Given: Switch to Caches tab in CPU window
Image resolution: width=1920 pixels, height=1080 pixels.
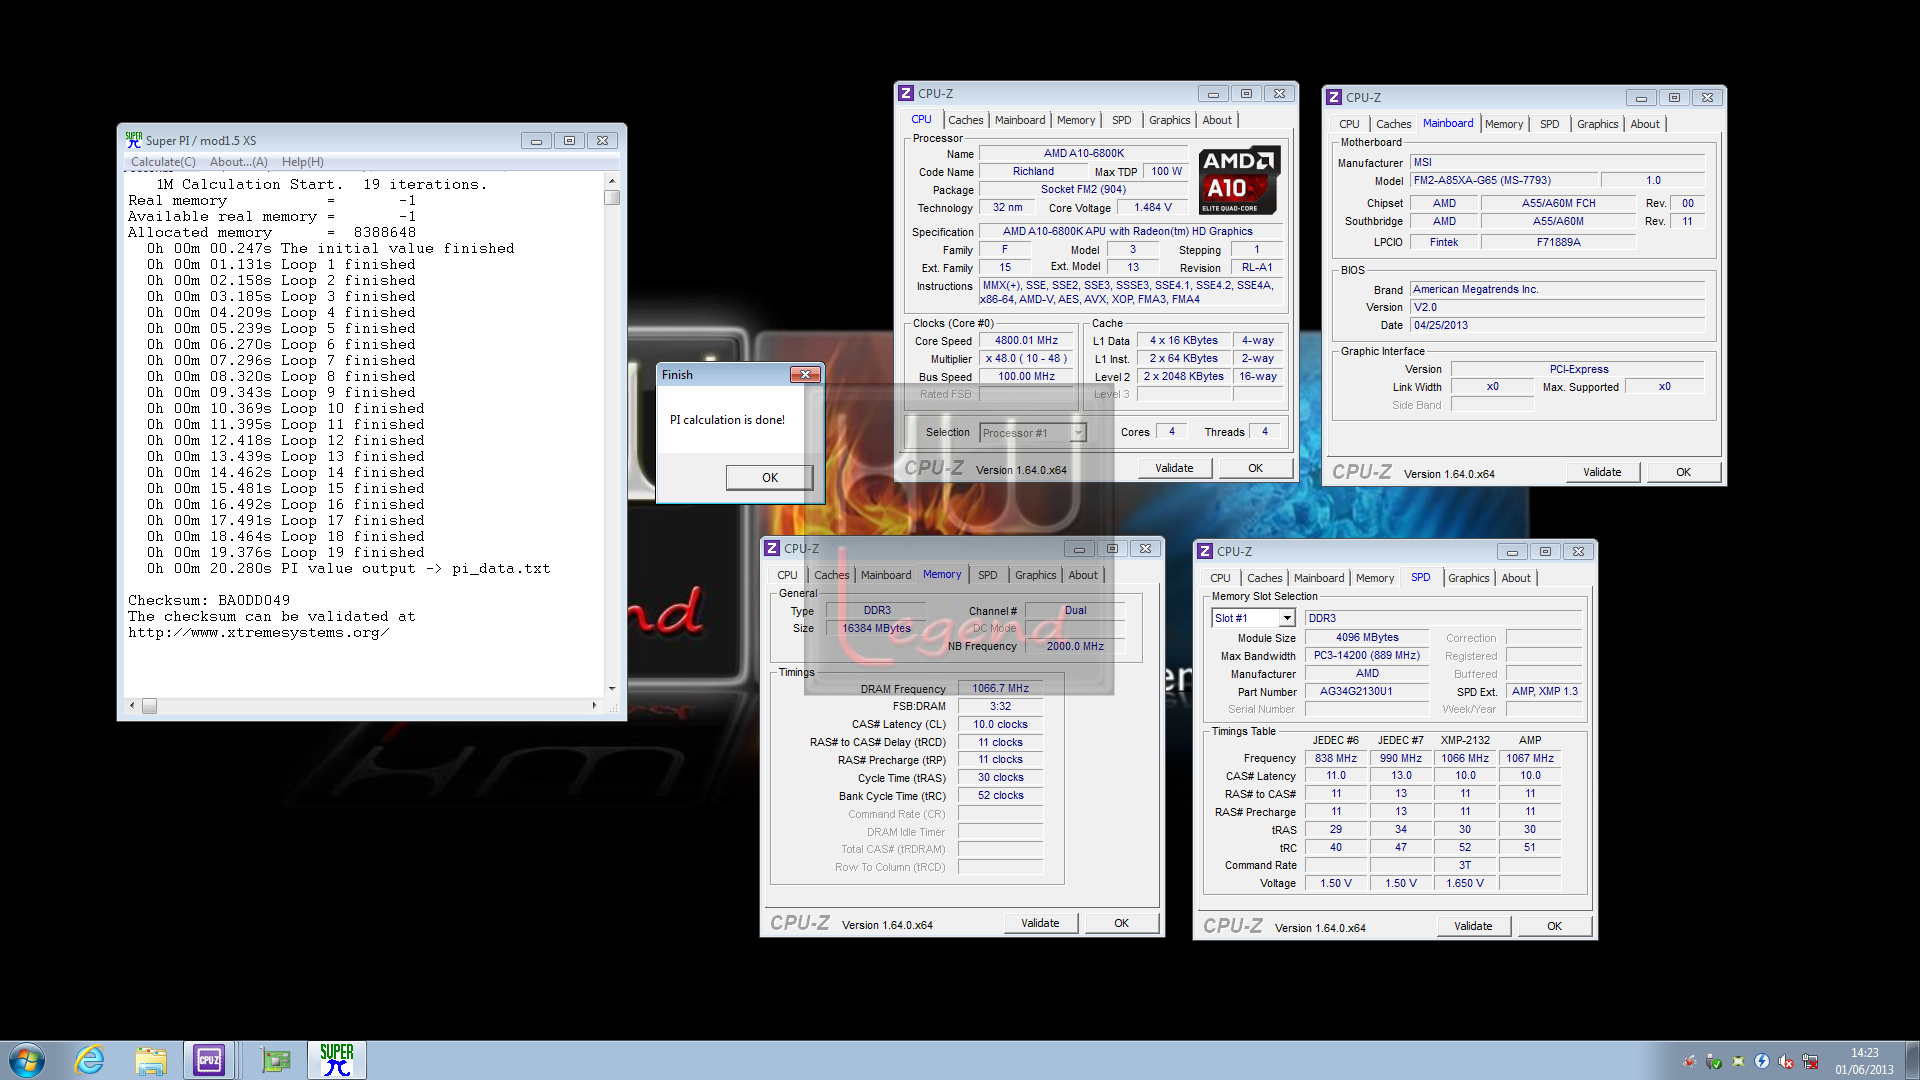Looking at the screenshot, I should click(965, 120).
